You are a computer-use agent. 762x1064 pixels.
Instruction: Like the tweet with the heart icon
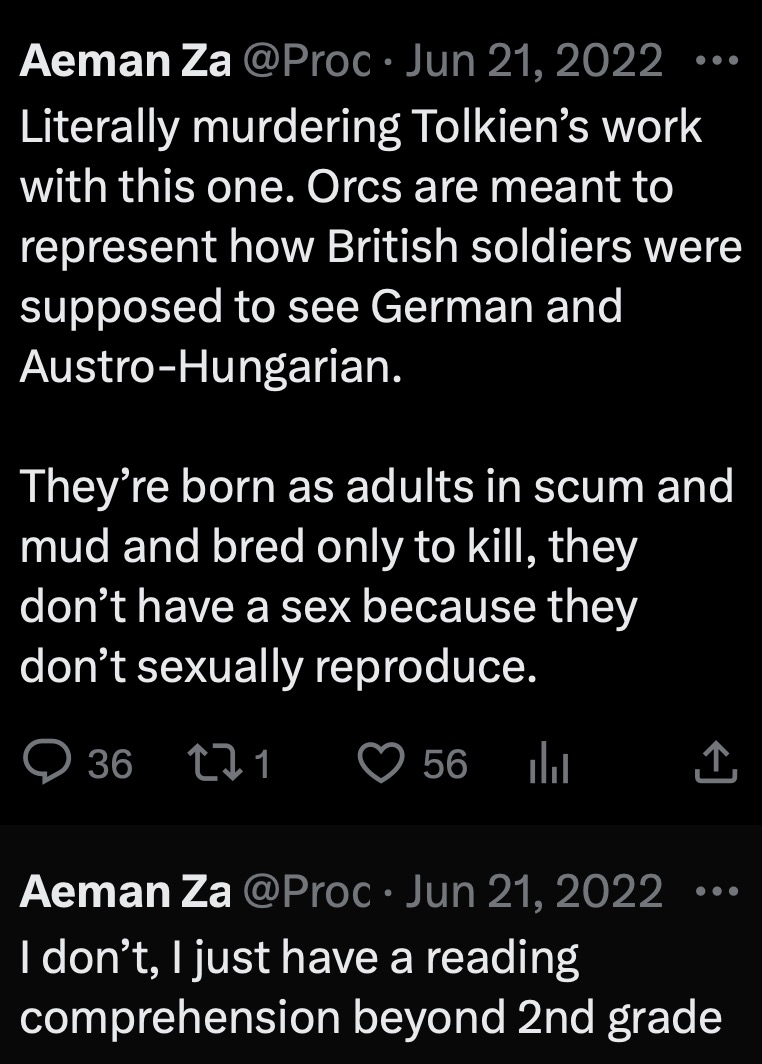pyautogui.click(x=380, y=764)
